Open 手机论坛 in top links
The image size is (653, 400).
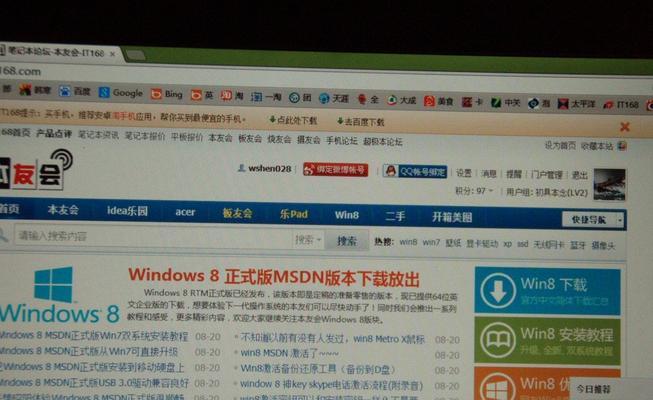coord(341,140)
